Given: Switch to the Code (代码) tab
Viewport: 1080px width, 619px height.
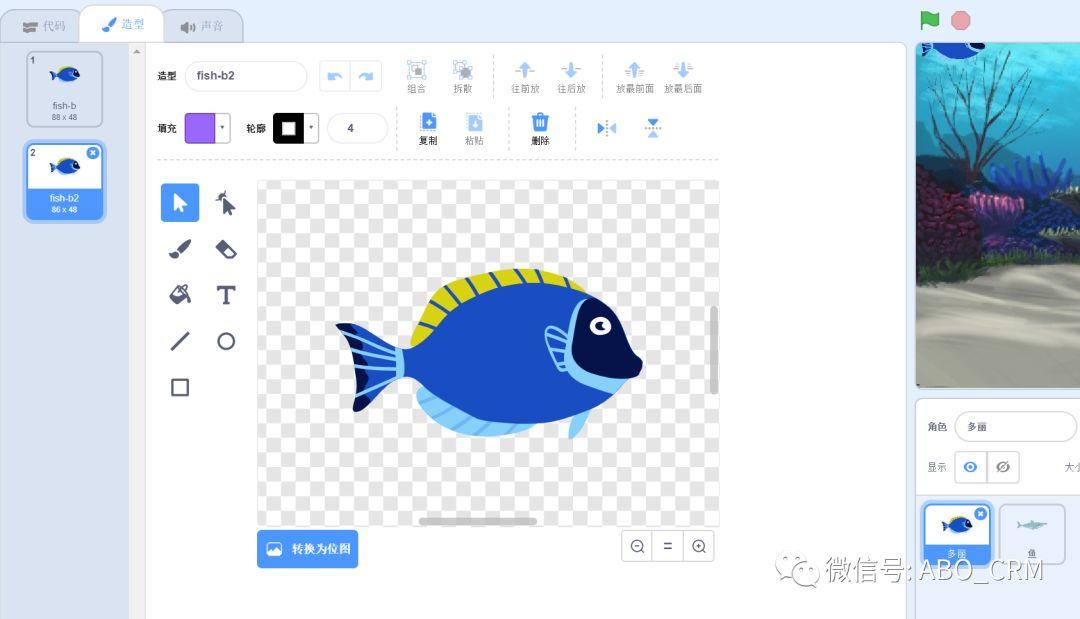Looking at the screenshot, I should coord(43,26).
